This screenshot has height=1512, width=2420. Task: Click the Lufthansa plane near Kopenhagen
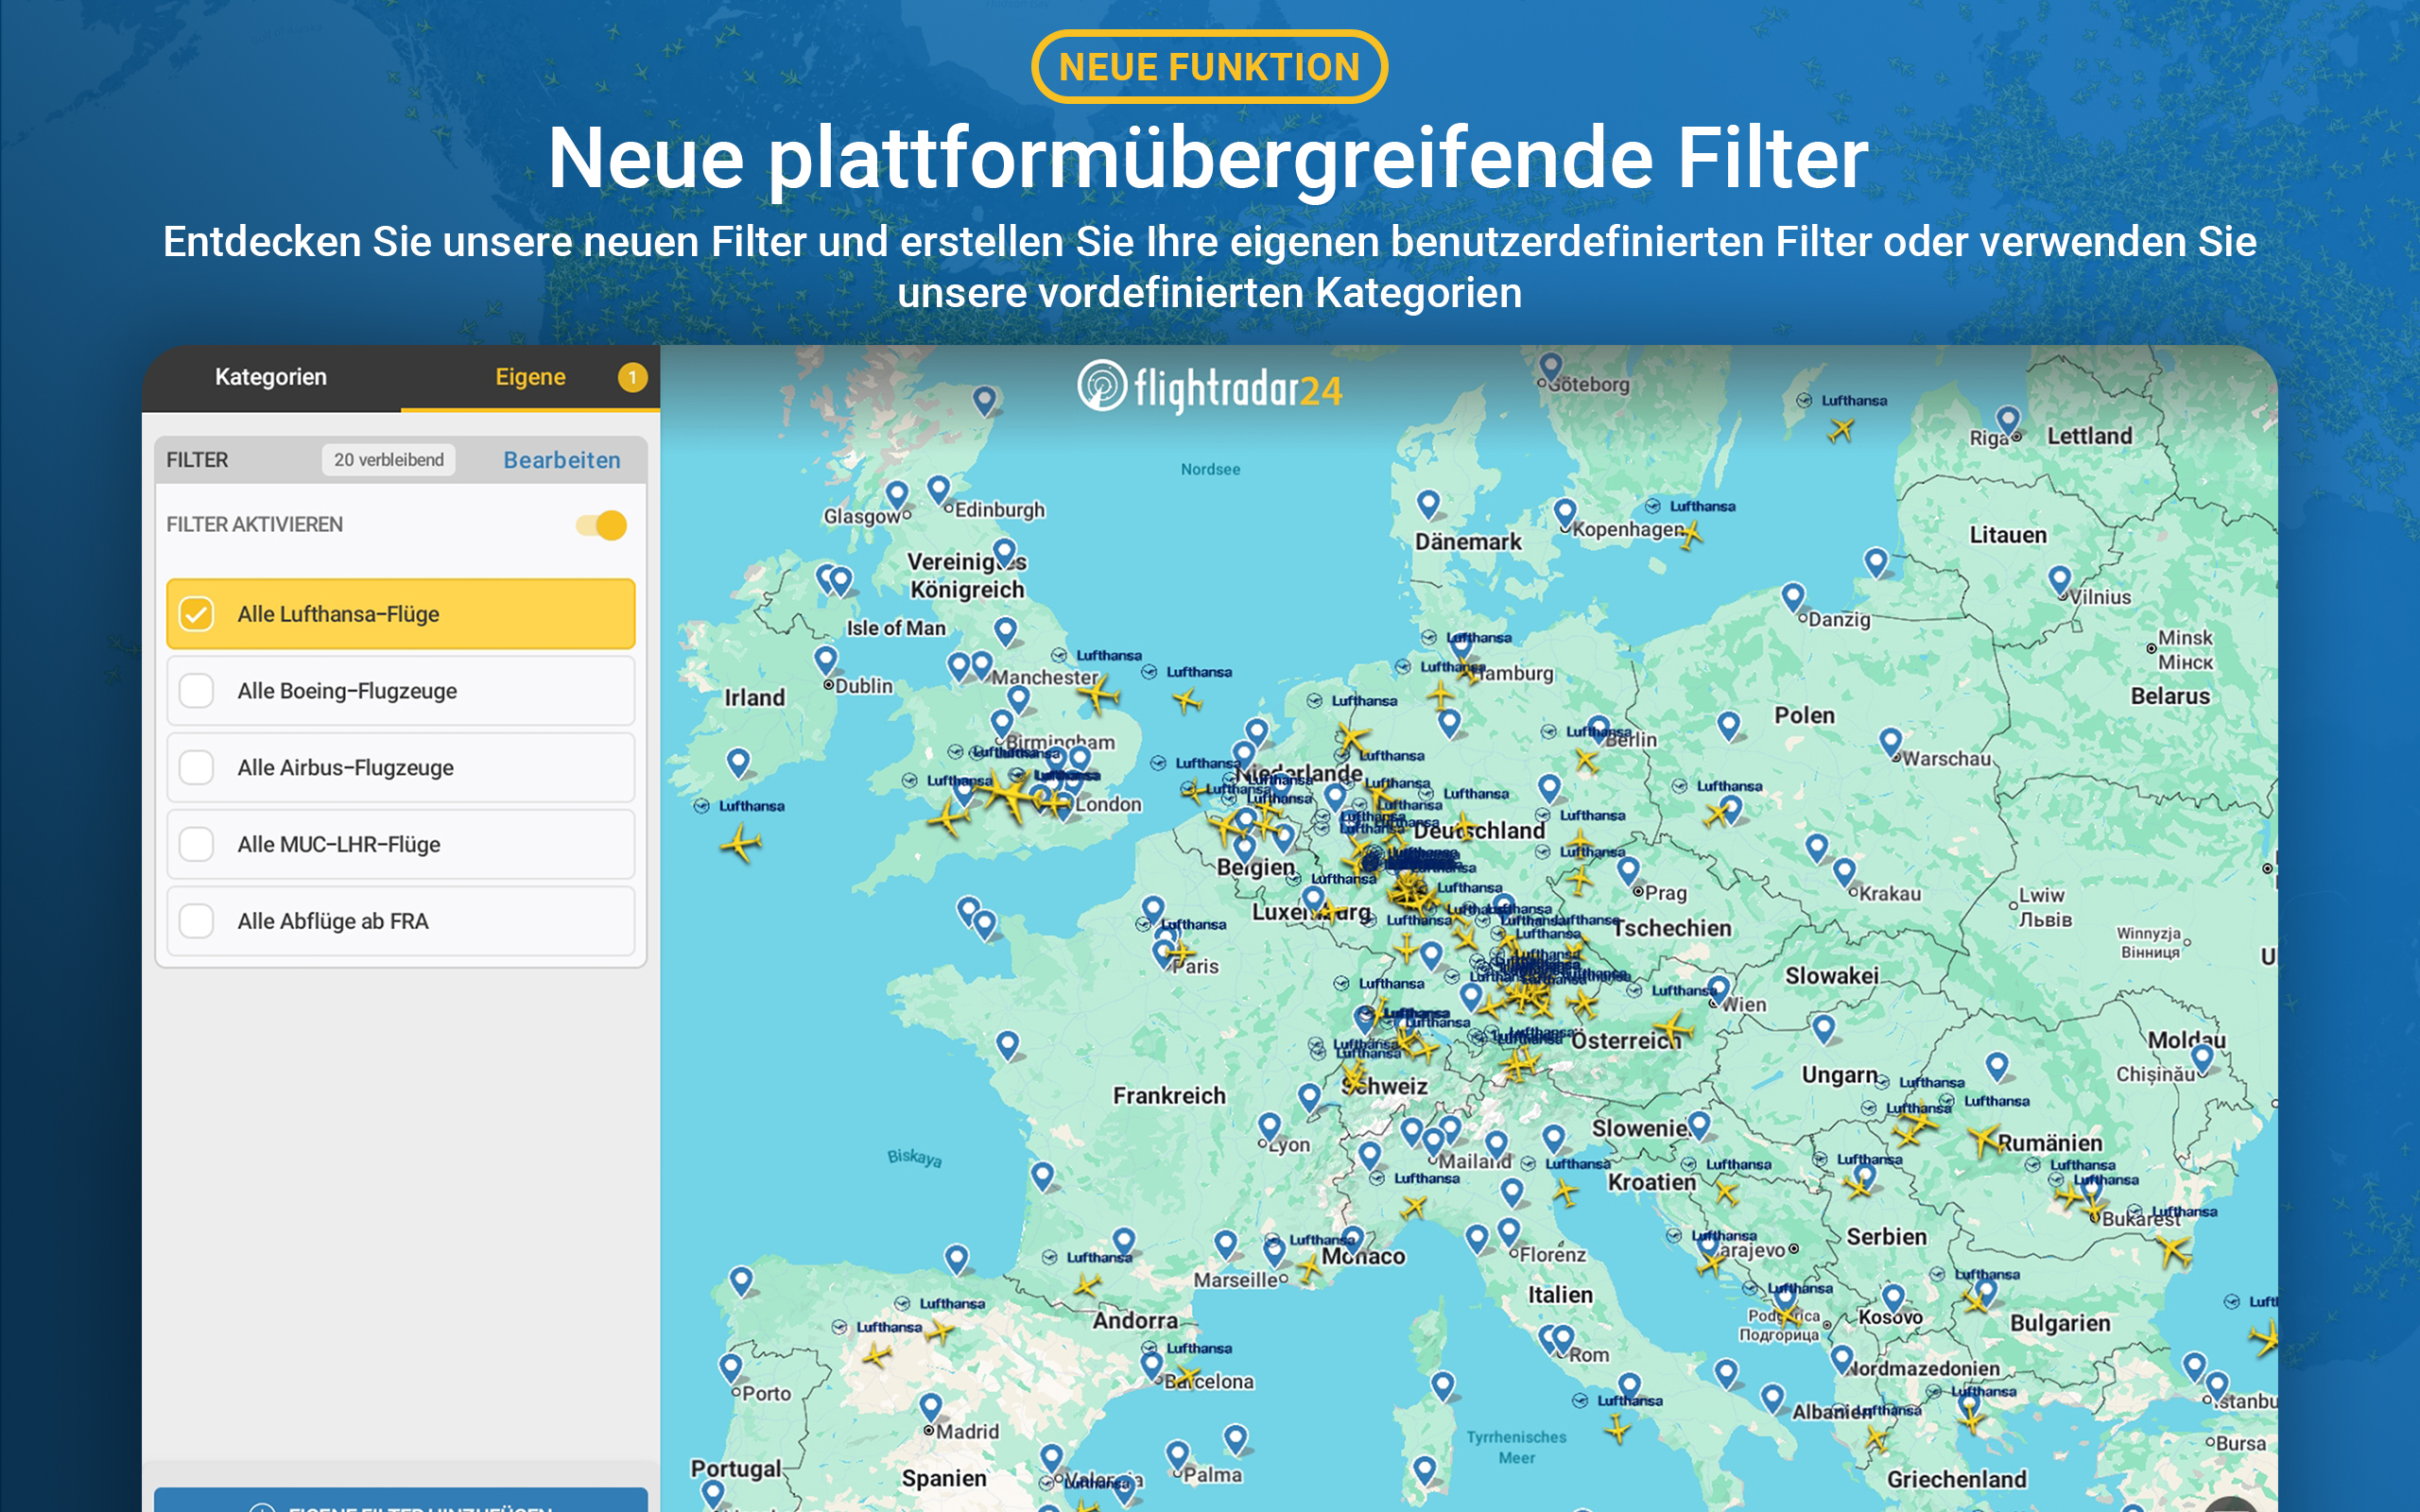(1690, 536)
